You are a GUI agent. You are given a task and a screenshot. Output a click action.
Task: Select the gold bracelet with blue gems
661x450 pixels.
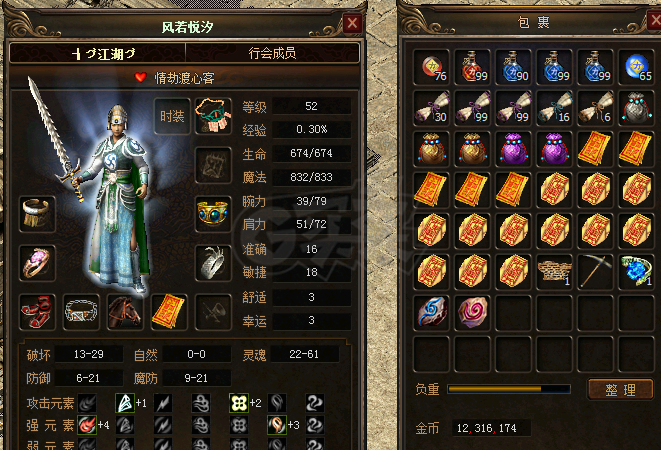[x=213, y=213]
